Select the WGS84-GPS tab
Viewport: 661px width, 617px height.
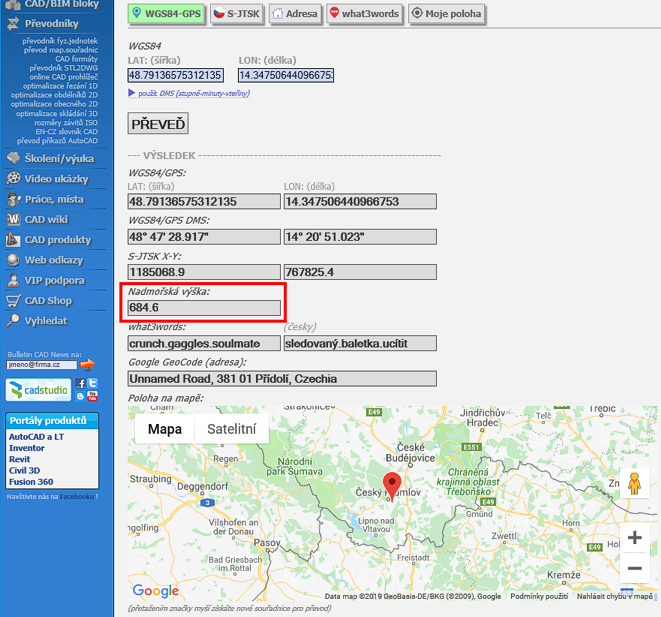[x=167, y=14]
